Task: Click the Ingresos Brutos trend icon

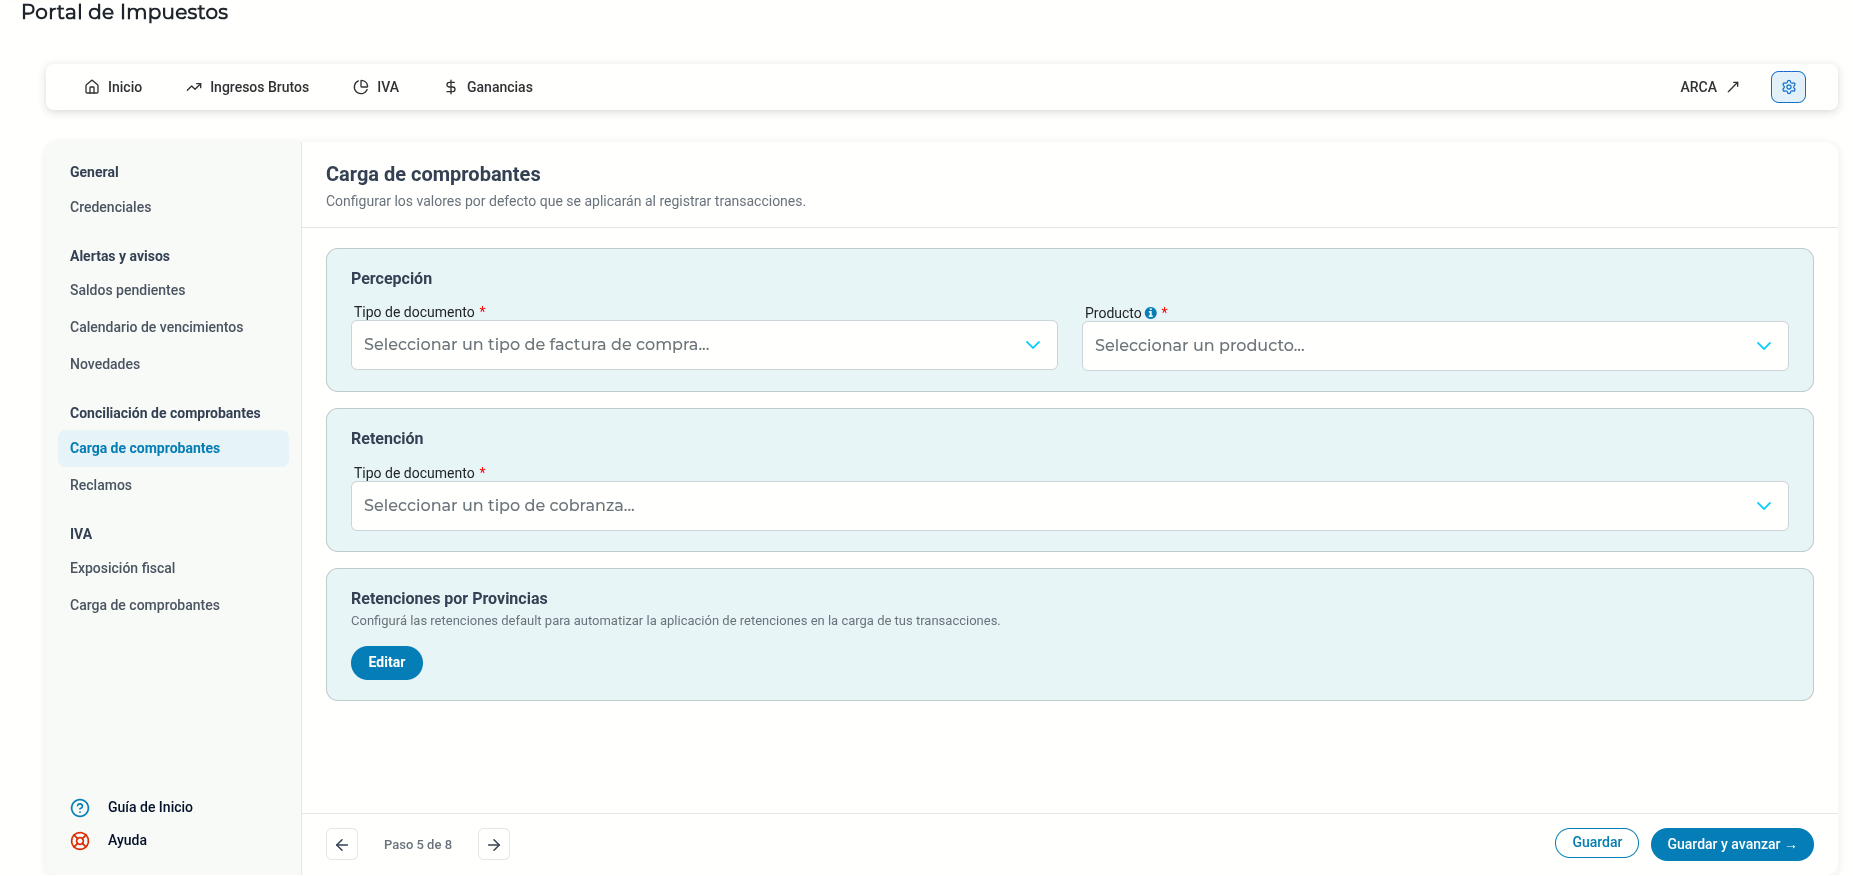Action: point(194,87)
